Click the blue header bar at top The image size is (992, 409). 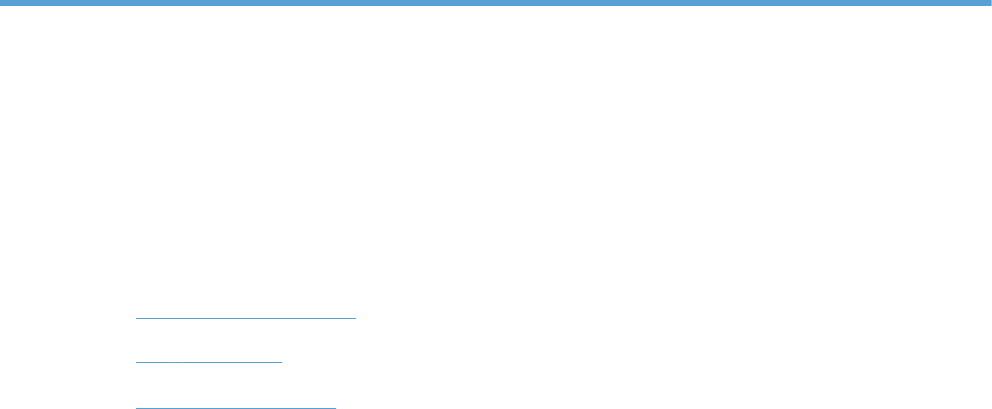tap(496, 3)
